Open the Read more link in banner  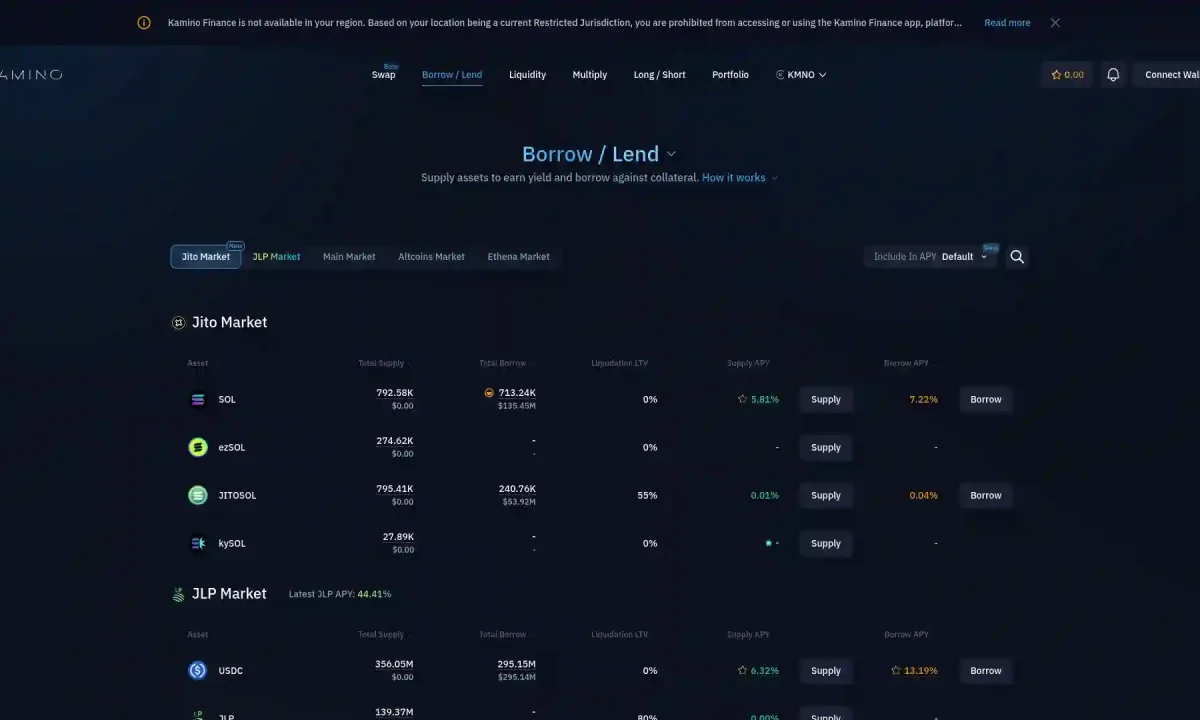pyautogui.click(x=1006, y=23)
